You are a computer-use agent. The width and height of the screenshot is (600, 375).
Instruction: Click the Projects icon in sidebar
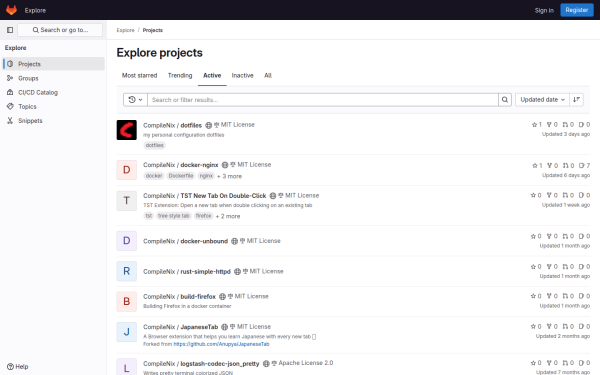[x=10, y=64]
